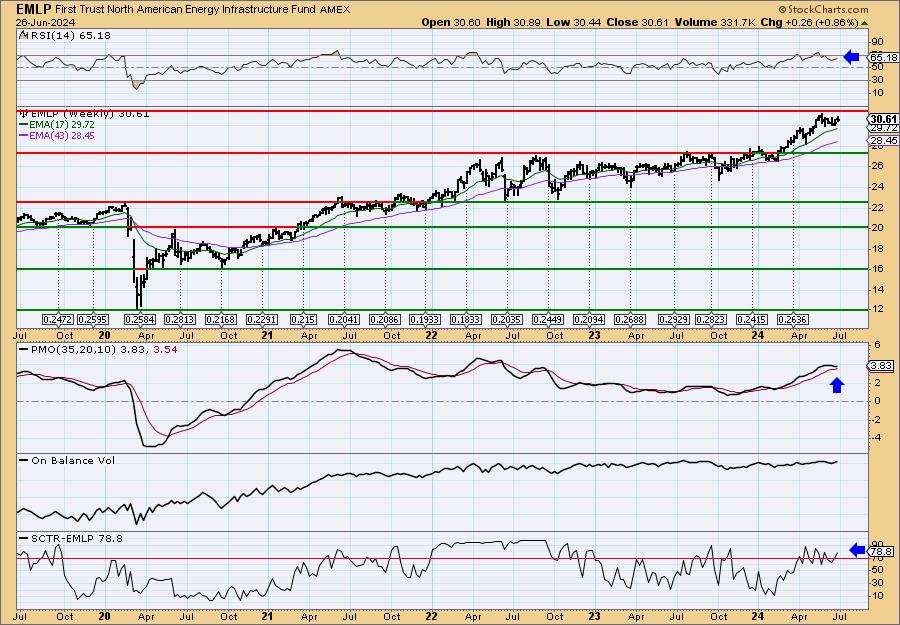This screenshot has height=625, width=900.
Task: Click the 12 label on the price axis
Action: coord(878,310)
